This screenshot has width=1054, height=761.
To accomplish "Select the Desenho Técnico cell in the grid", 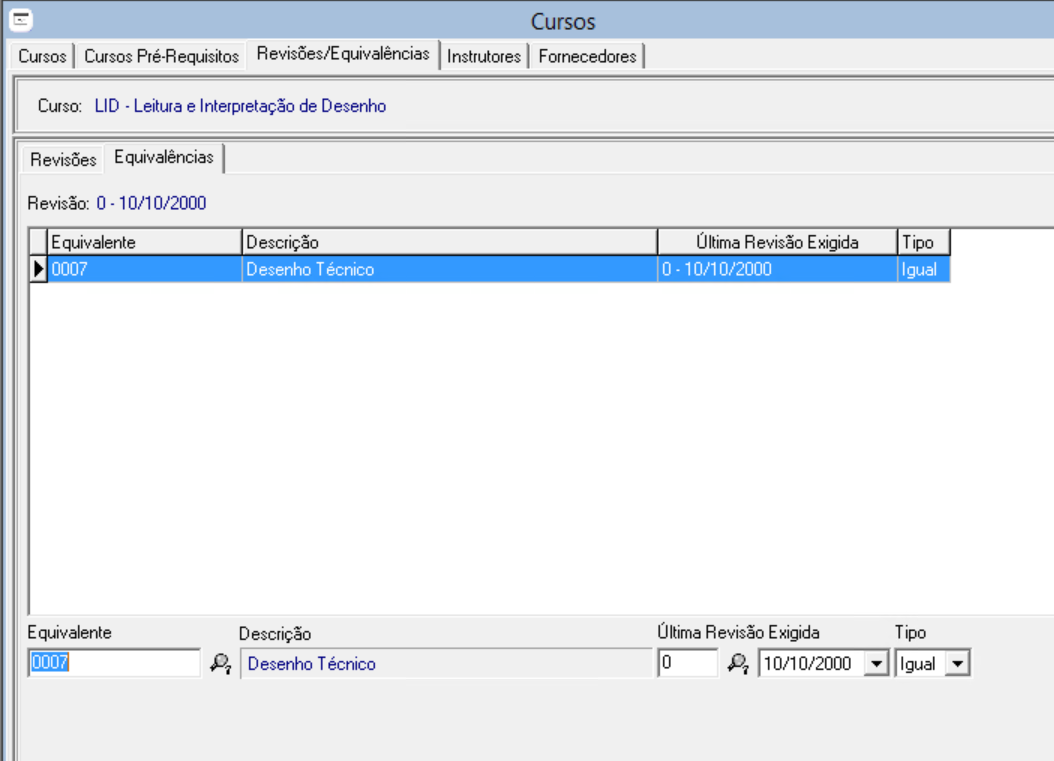I will coord(448,269).
